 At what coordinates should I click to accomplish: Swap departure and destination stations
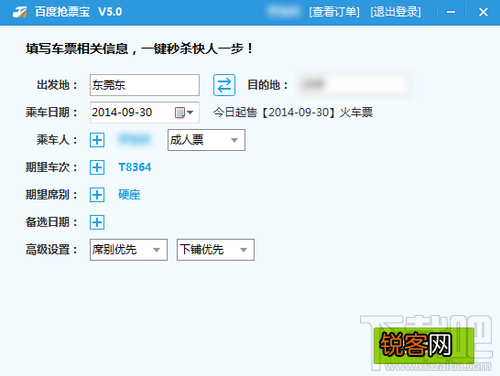coord(224,85)
